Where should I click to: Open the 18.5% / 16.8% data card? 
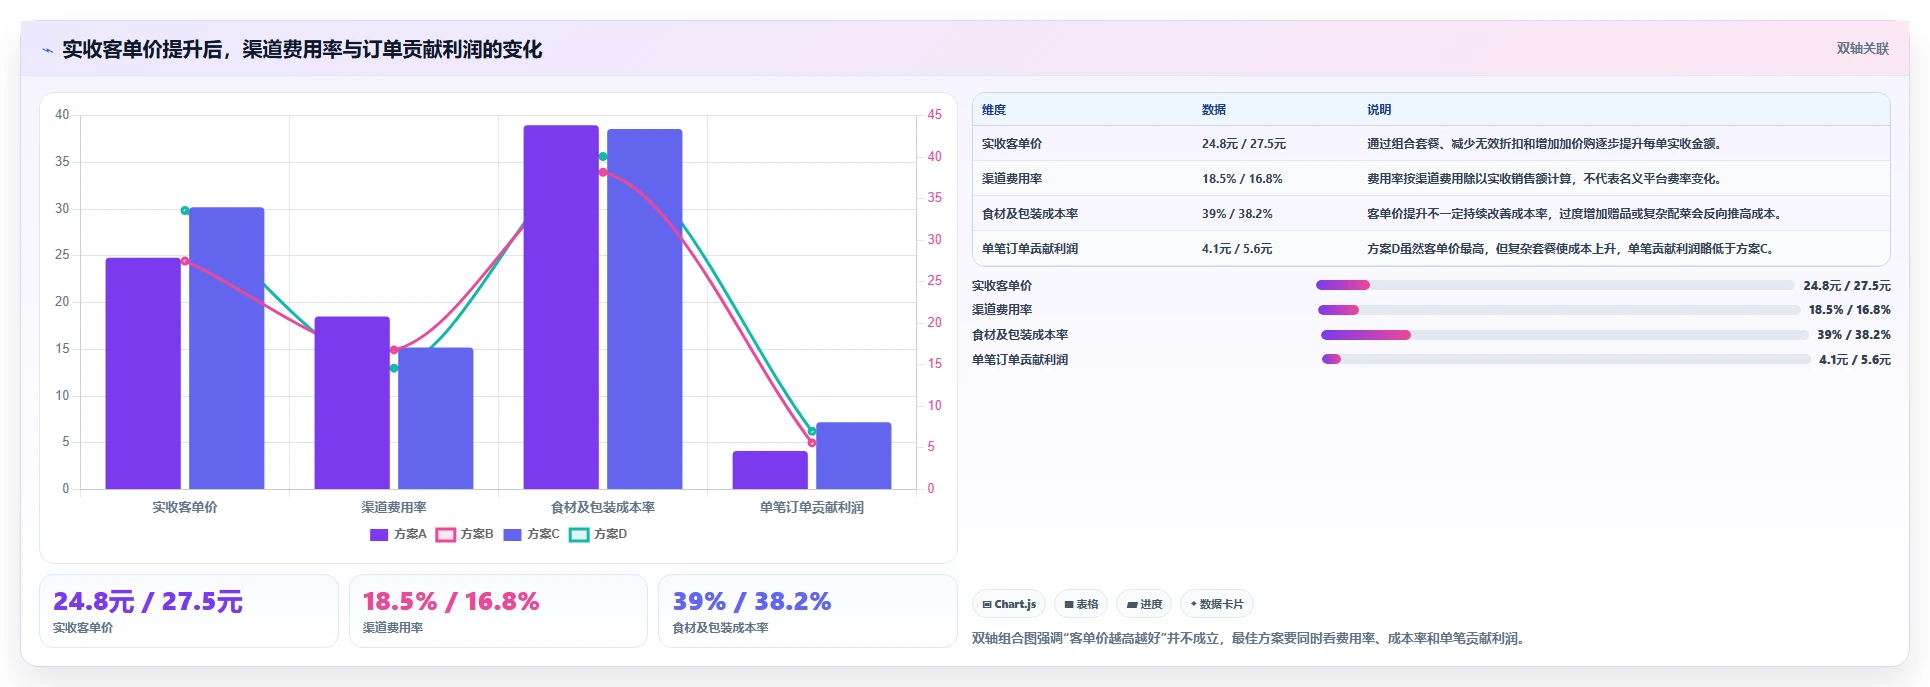(x=498, y=611)
